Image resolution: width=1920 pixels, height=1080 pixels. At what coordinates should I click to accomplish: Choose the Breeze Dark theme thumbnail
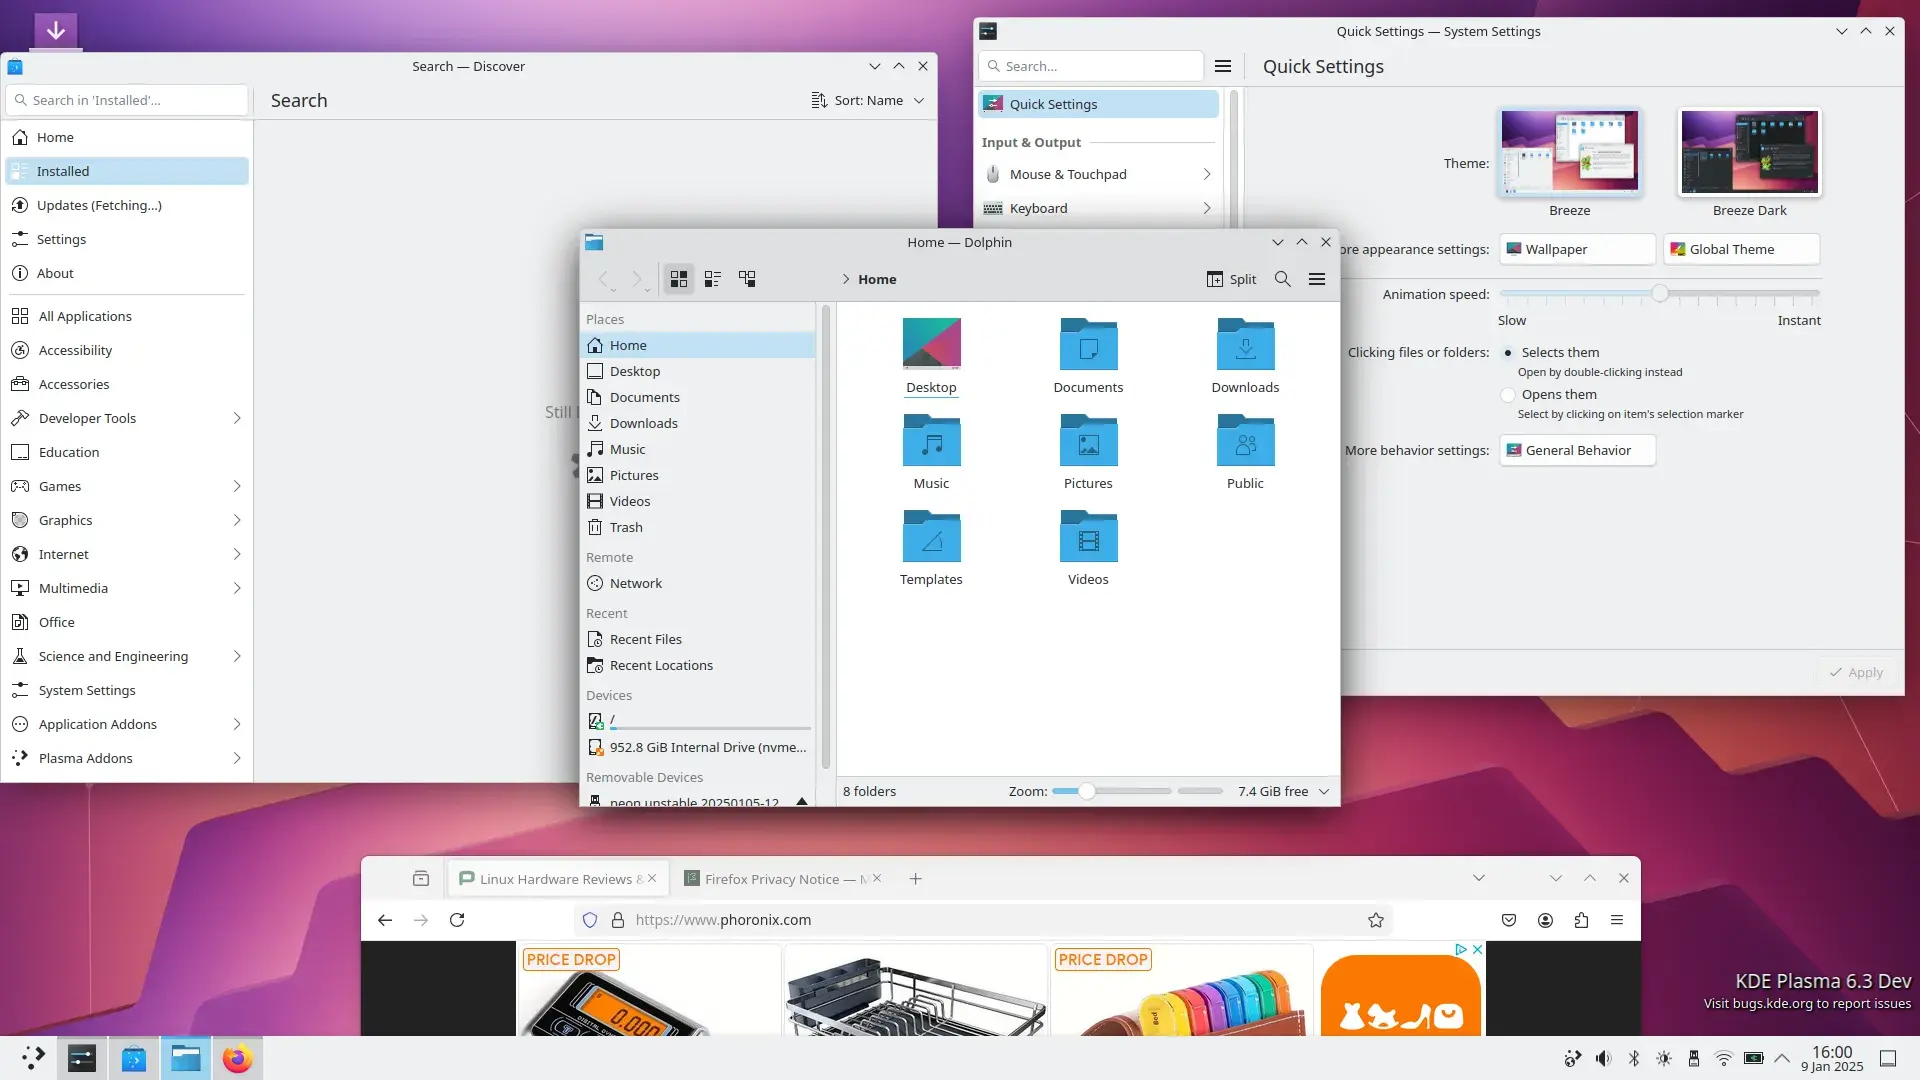[1749, 153]
